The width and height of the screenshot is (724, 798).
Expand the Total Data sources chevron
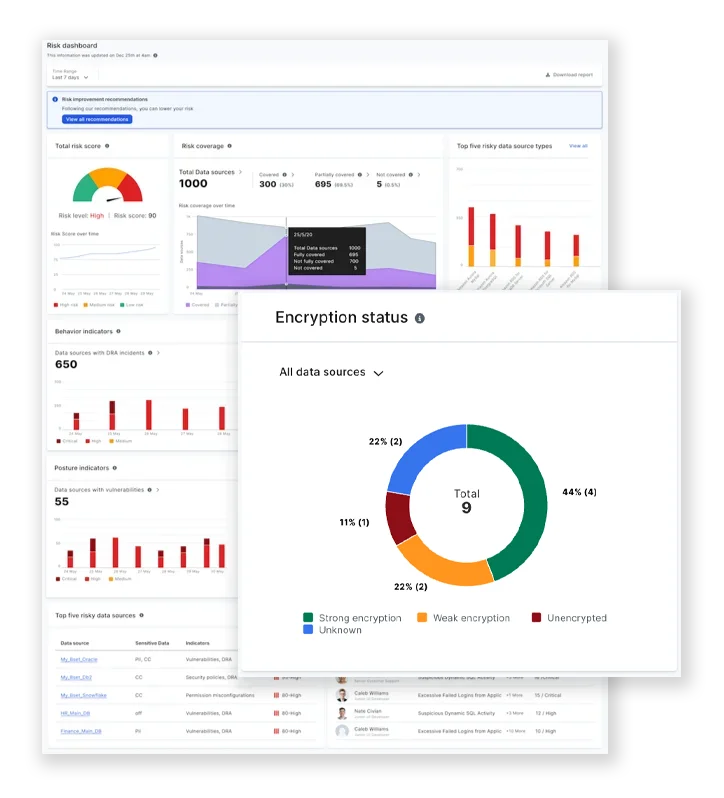[240, 173]
